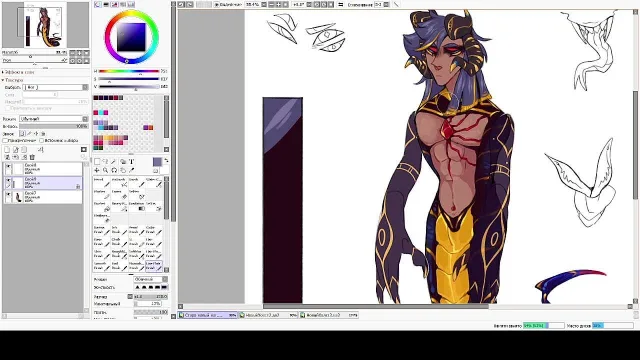This screenshot has height=360, width=640.
Task: Select the Move tool
Action: [97, 170]
